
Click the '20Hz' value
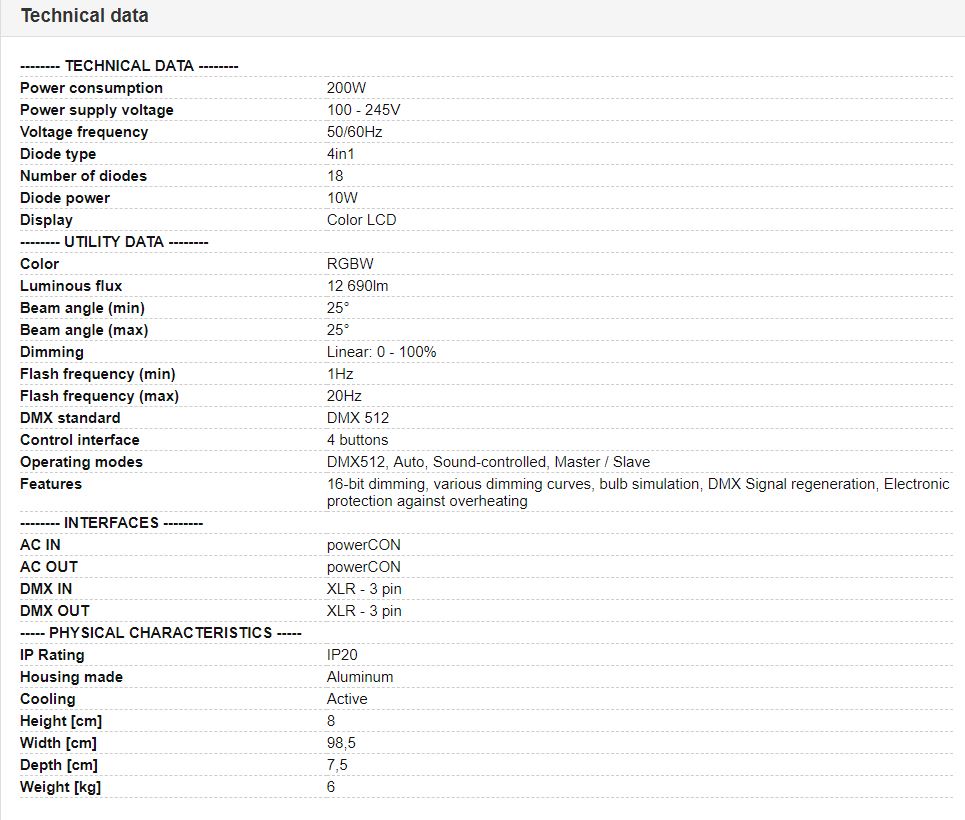coord(344,396)
